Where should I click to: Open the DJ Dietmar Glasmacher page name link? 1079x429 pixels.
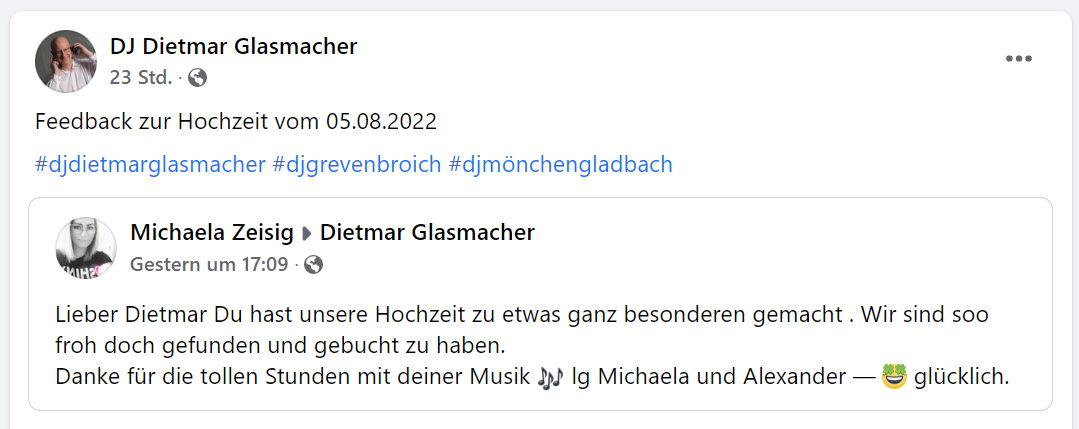click(233, 46)
